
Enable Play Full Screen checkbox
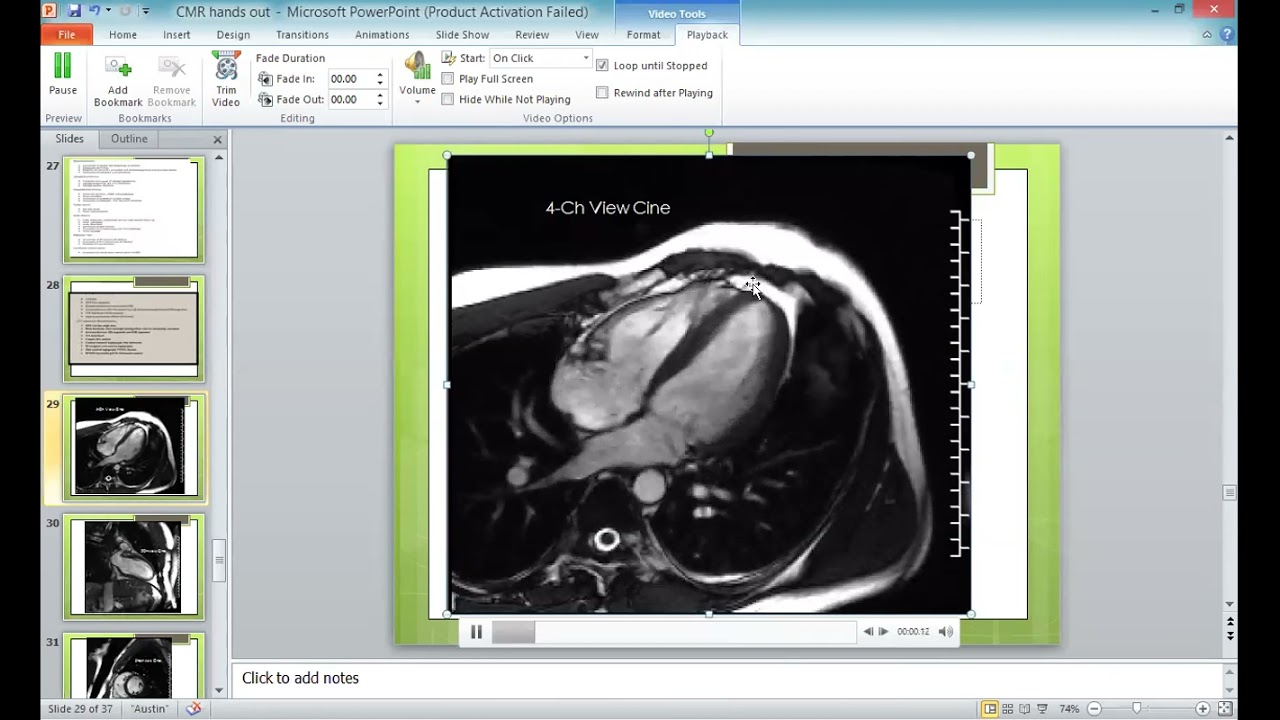pyautogui.click(x=448, y=78)
